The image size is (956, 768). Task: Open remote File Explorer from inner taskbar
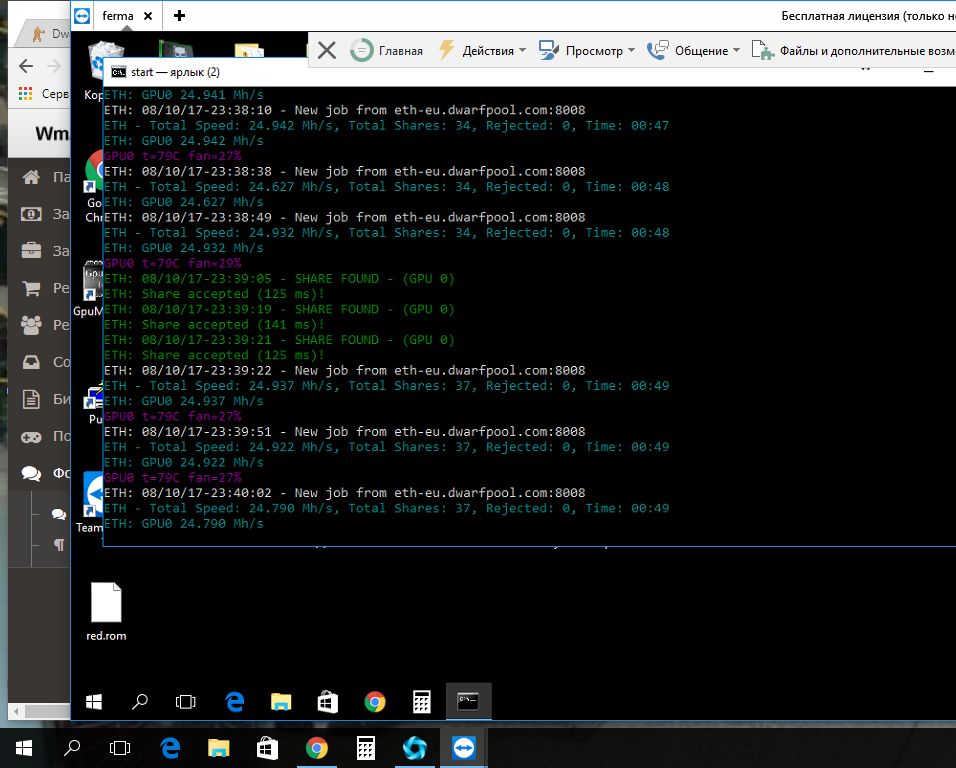click(x=281, y=702)
